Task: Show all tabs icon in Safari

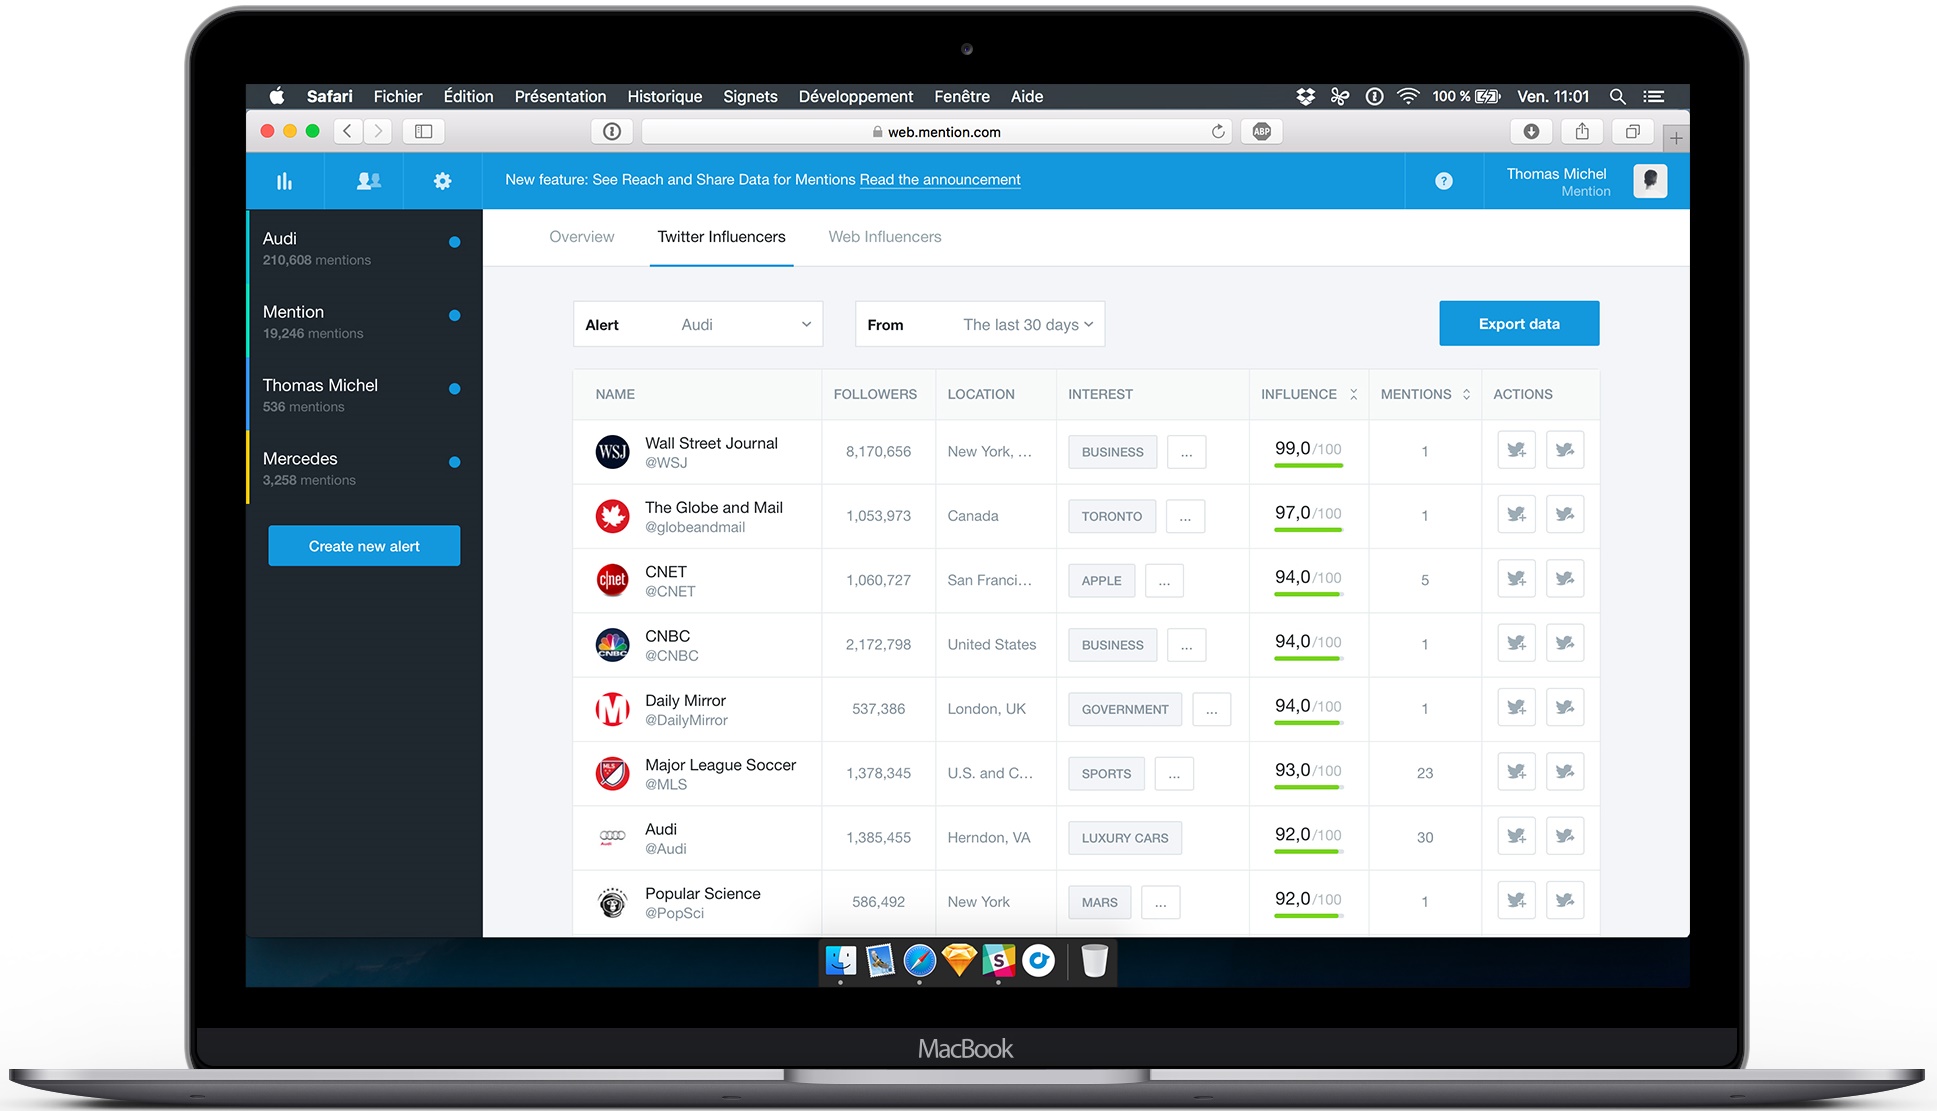Action: click(x=1633, y=132)
